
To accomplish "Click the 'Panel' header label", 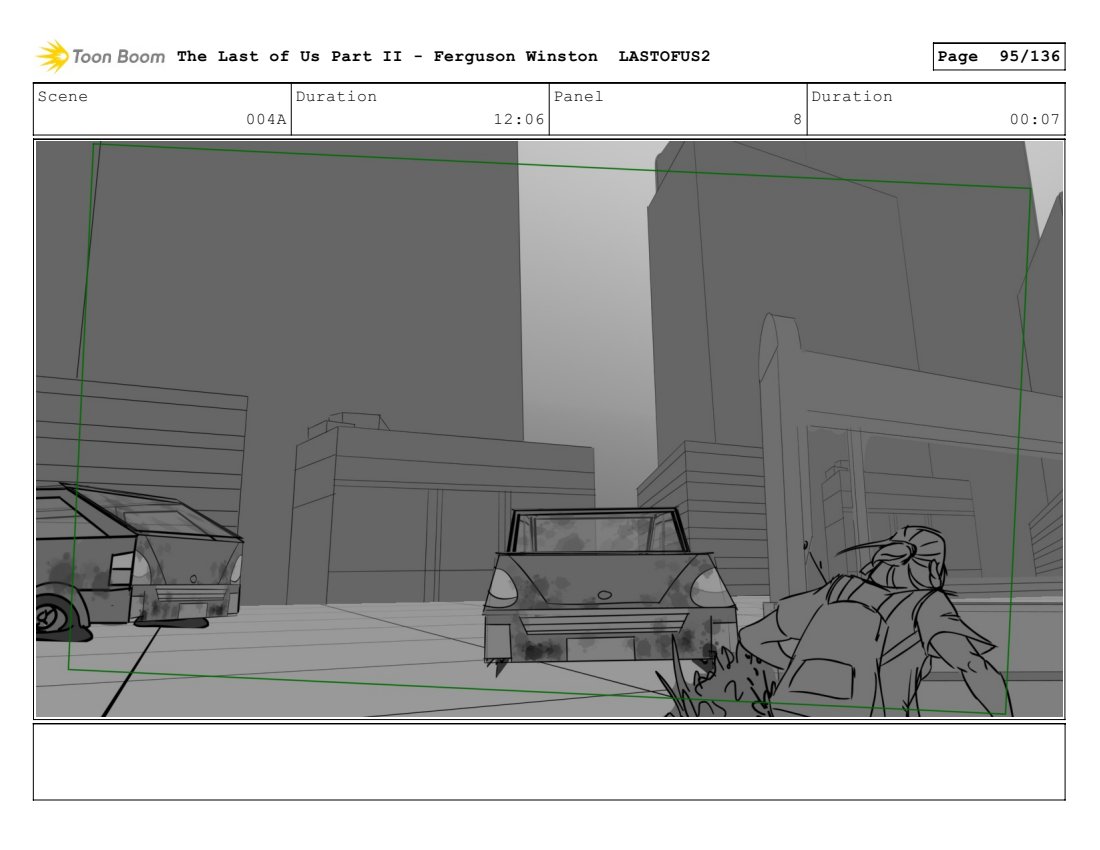I will 578,96.
